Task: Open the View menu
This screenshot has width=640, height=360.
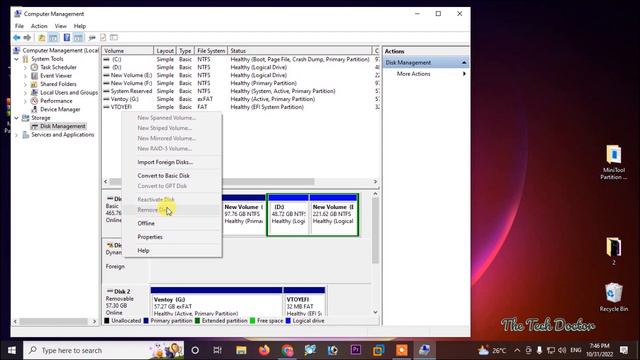Action: [x=60, y=26]
